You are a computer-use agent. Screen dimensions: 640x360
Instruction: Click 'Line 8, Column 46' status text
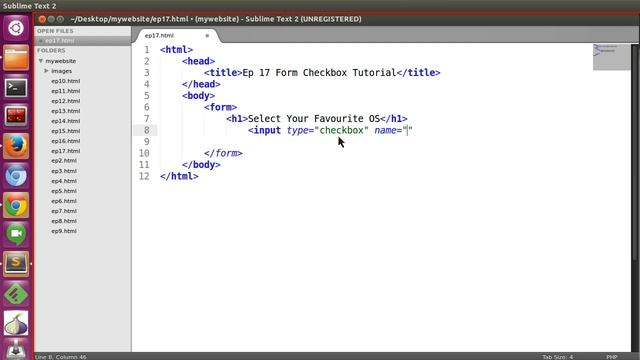pos(60,357)
